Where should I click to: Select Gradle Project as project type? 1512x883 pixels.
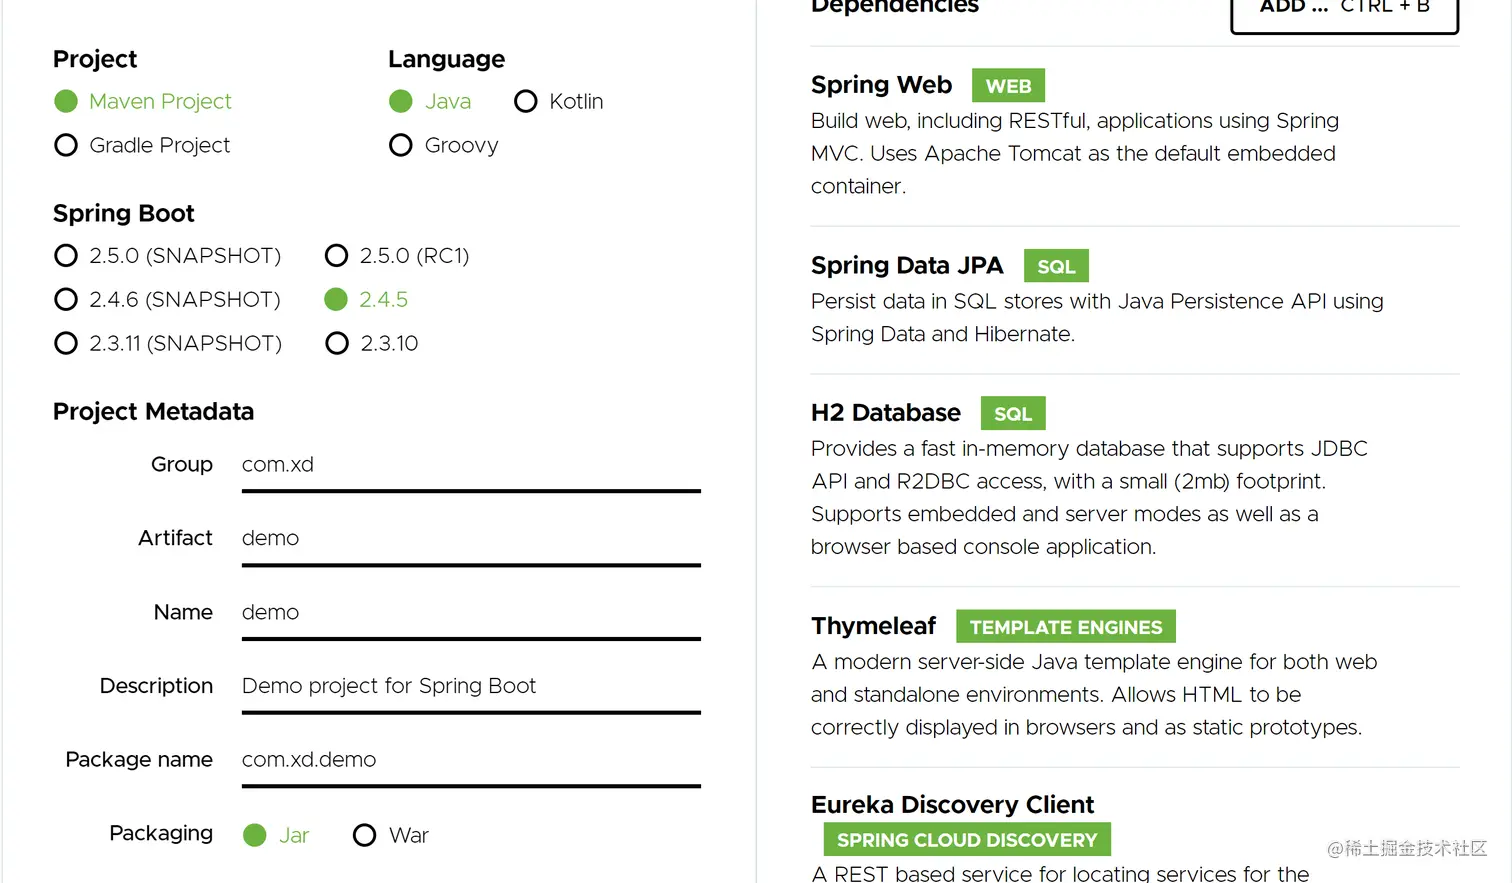pos(66,146)
